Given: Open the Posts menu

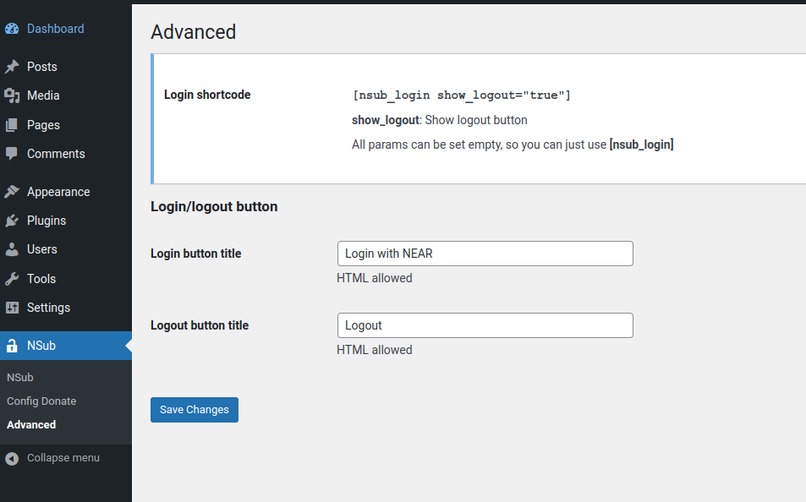Looking at the screenshot, I should coord(42,67).
